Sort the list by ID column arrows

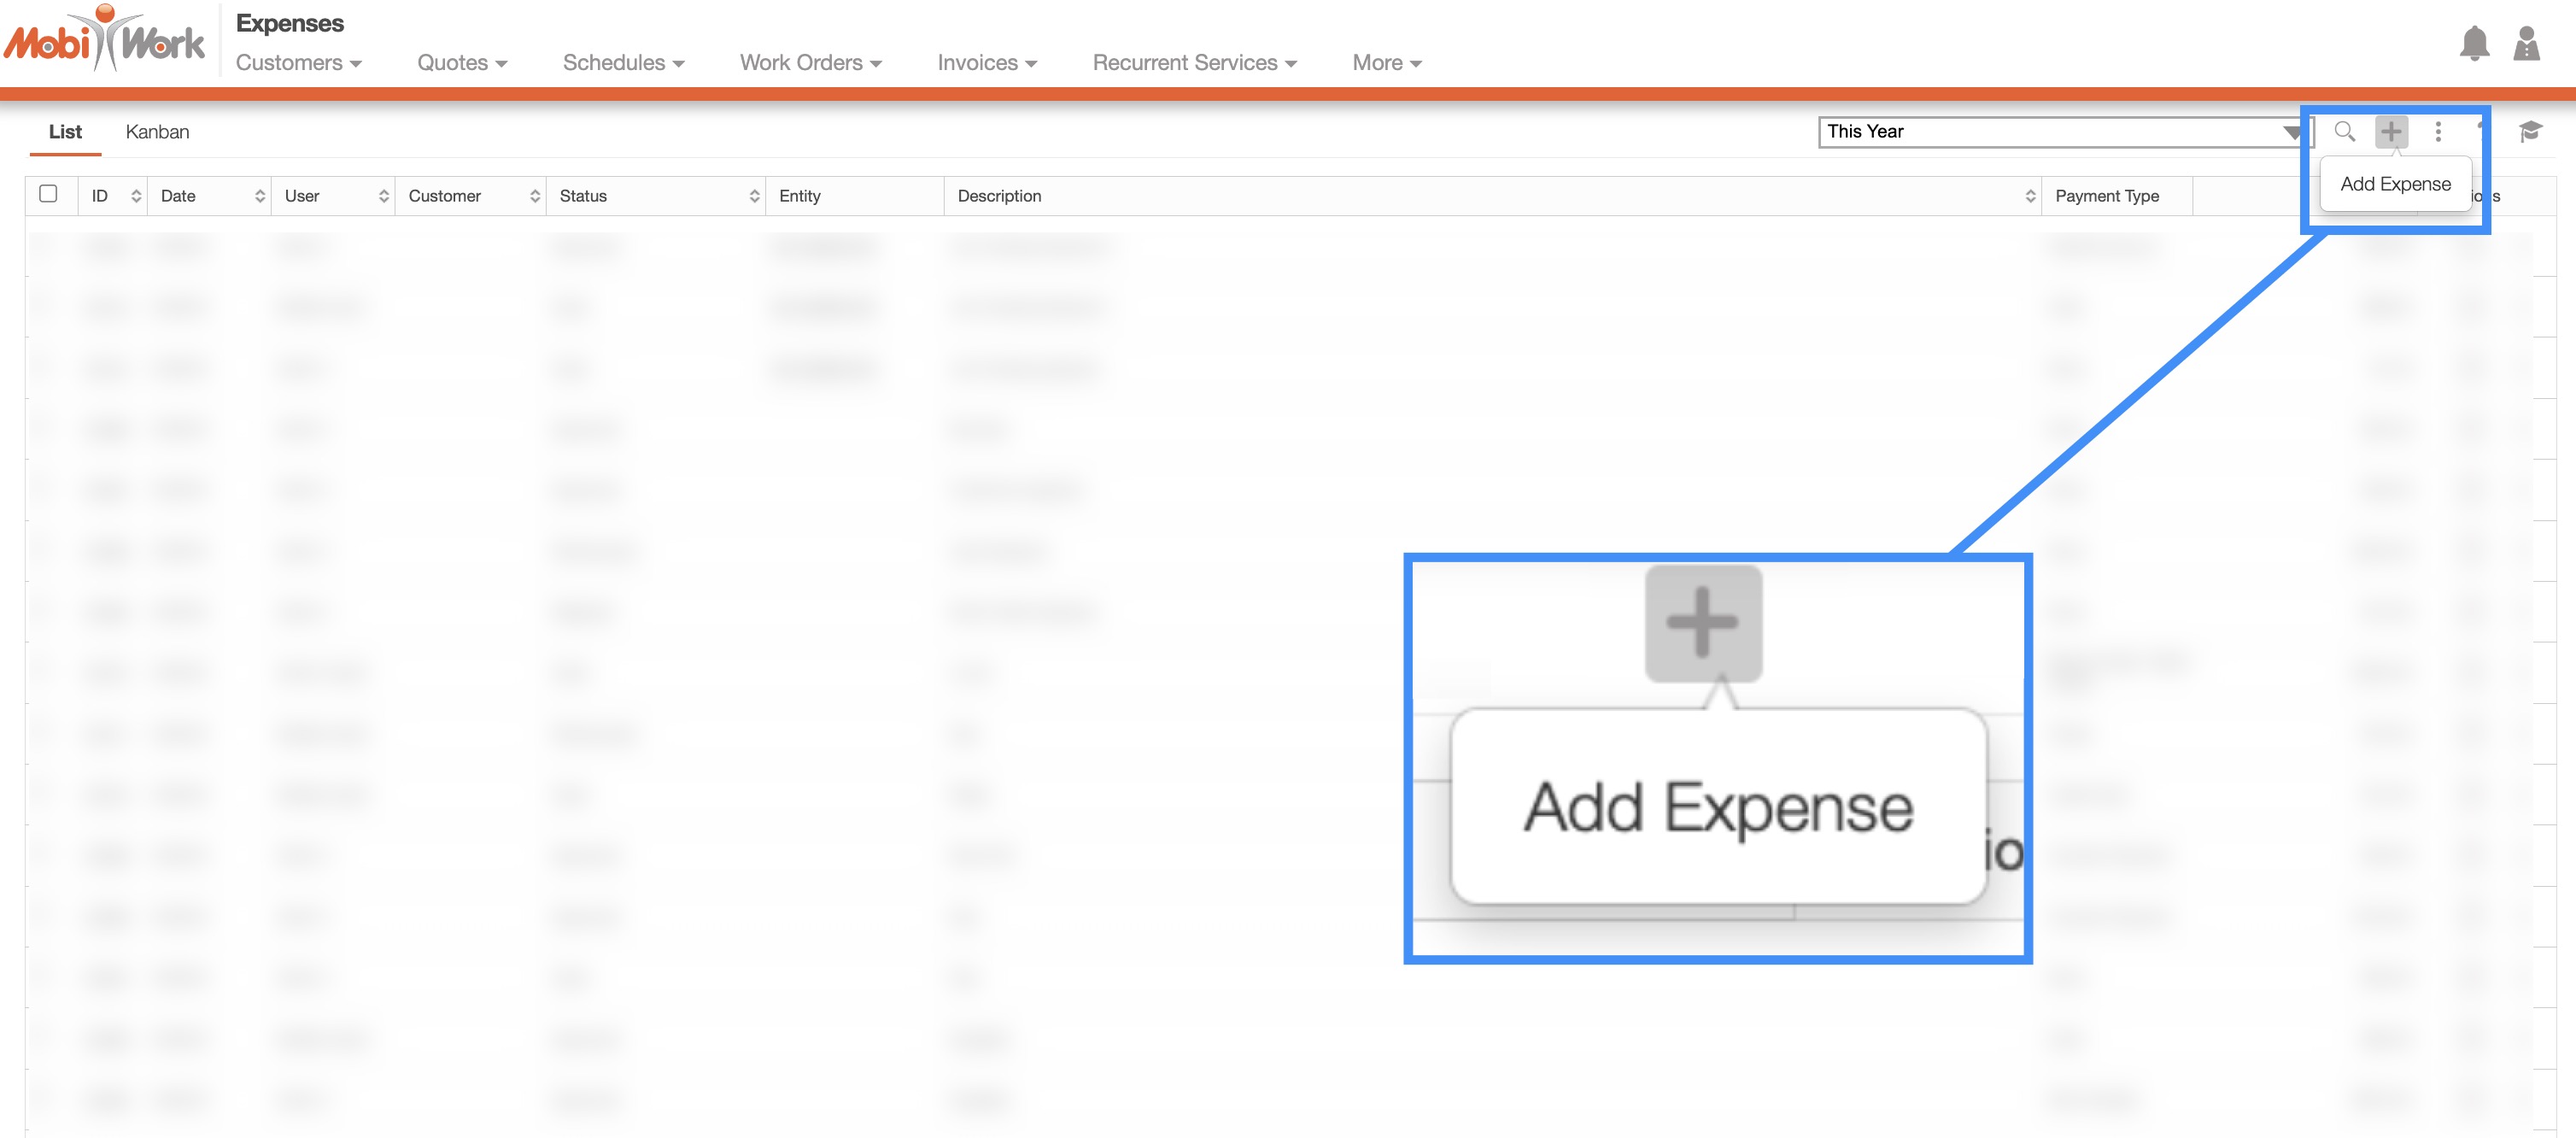pyautogui.click(x=136, y=196)
